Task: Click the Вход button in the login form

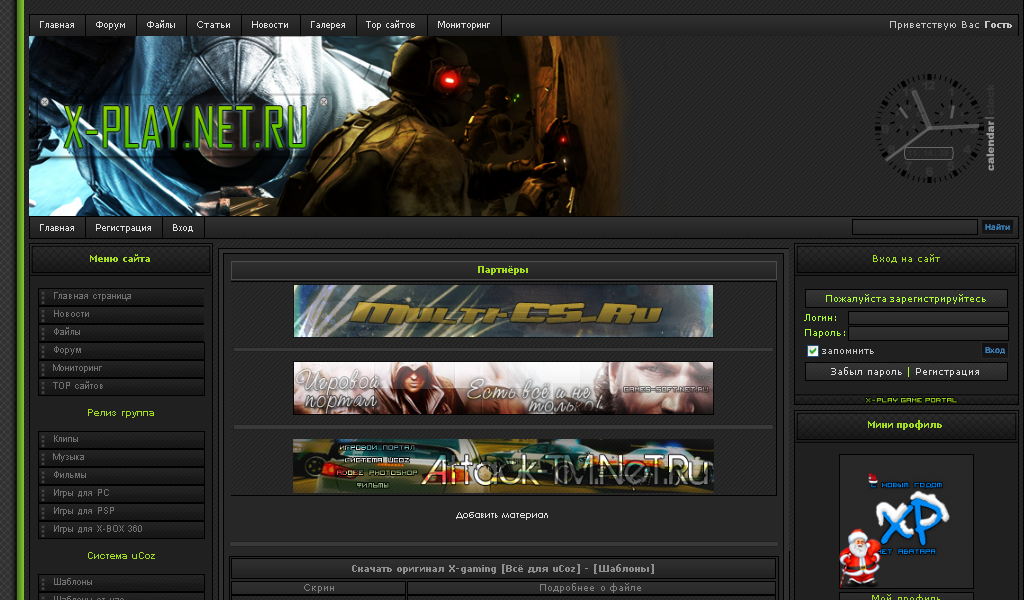Action: (995, 351)
